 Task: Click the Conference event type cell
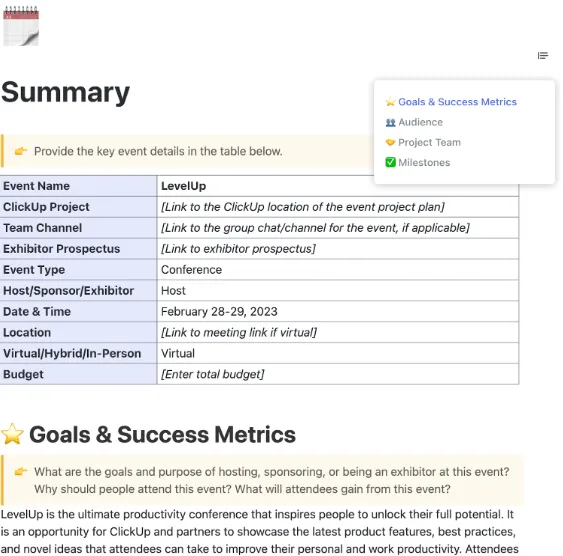[x=338, y=270]
